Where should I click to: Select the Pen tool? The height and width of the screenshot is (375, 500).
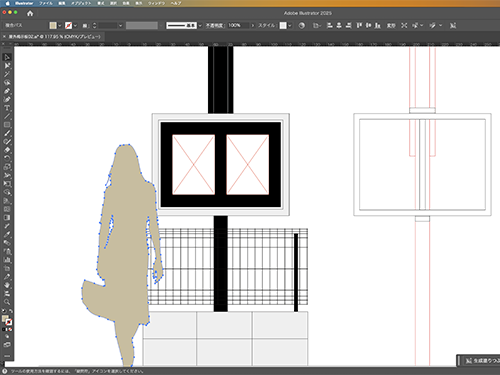pyautogui.click(x=7, y=91)
